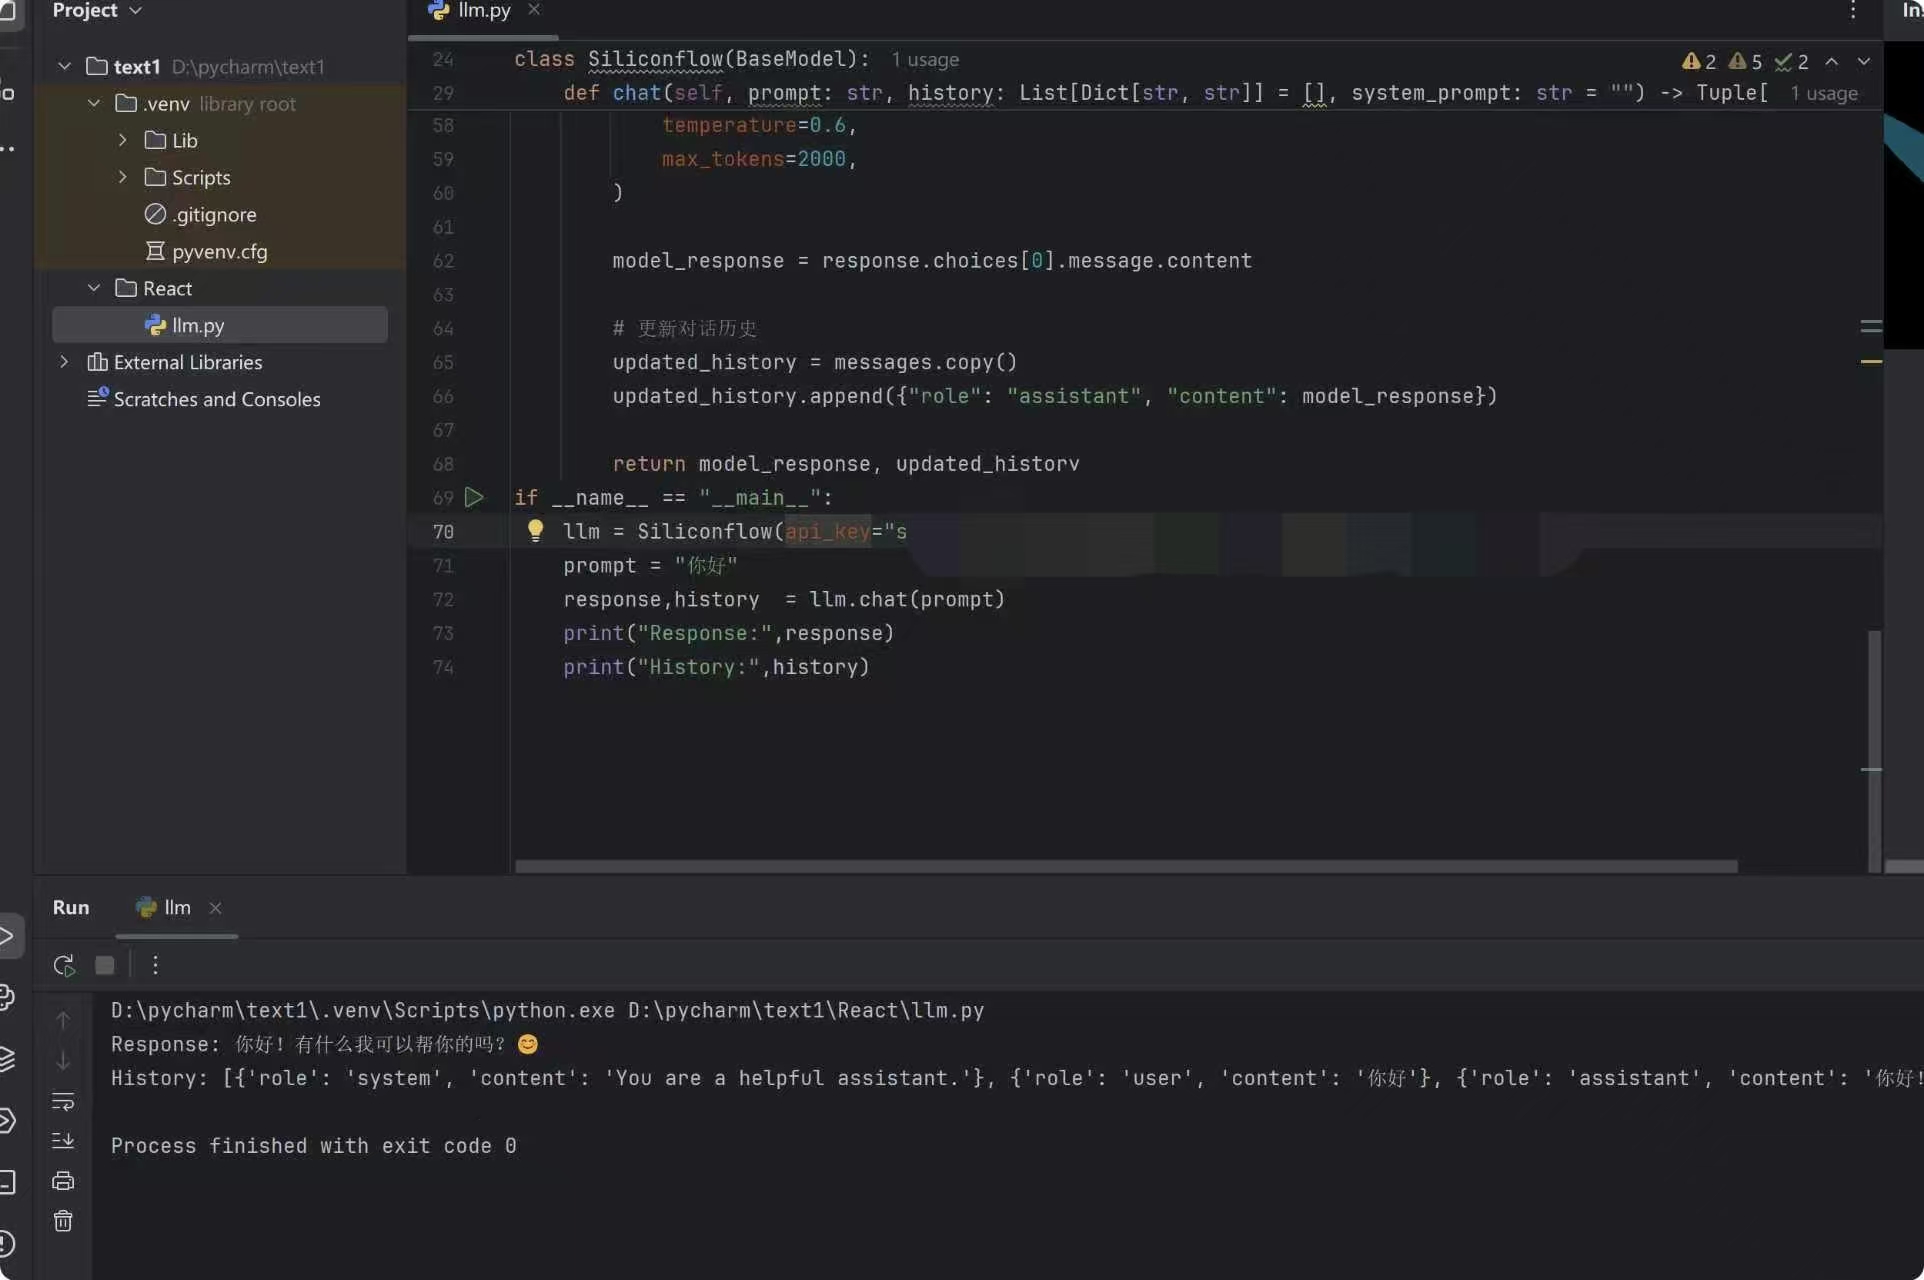1924x1280 pixels.
Task: Collapse the .venv folder
Action: point(94,103)
